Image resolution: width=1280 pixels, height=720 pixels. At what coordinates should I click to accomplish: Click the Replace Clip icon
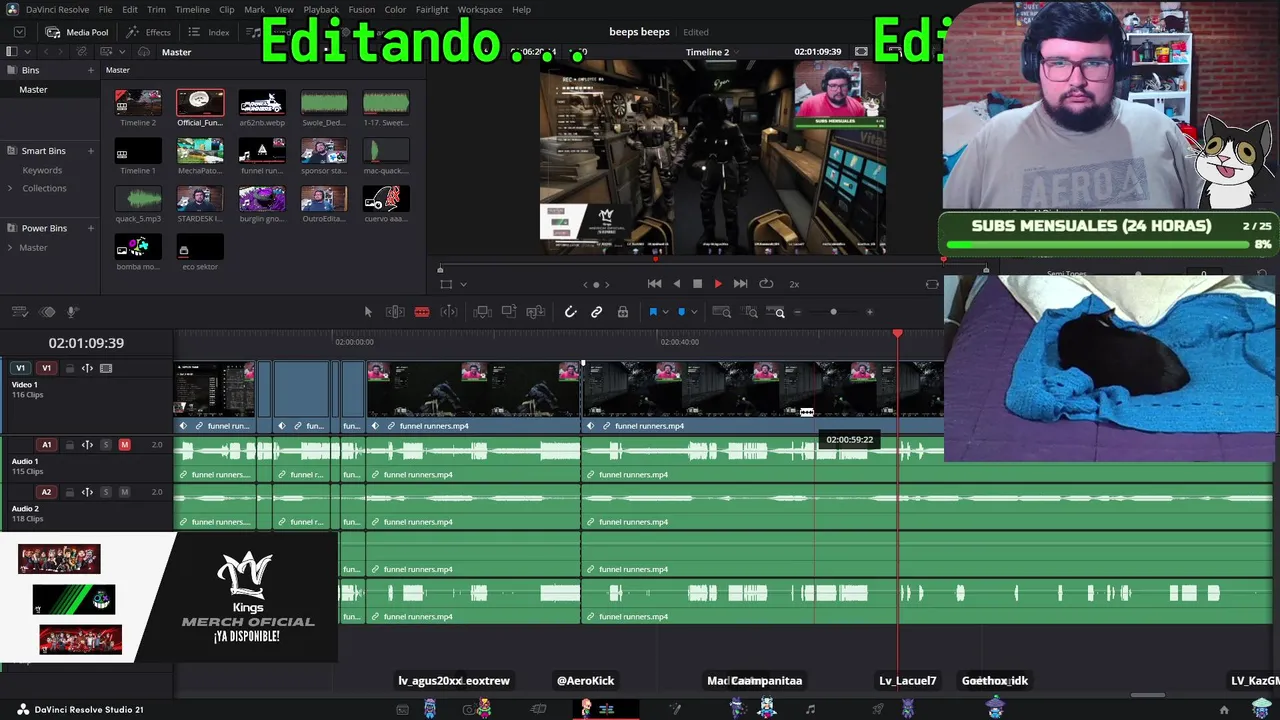(x=536, y=312)
